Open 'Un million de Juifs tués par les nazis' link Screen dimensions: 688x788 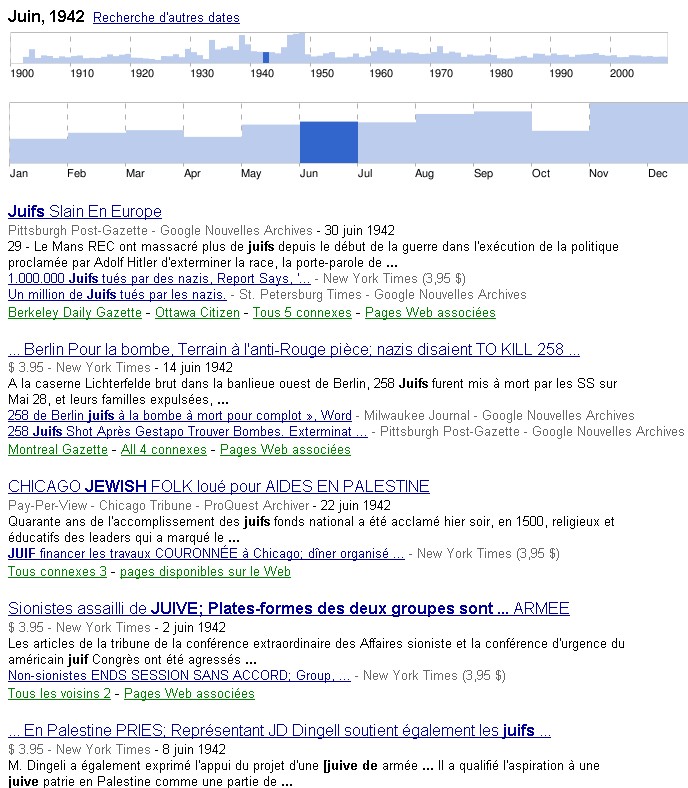point(117,294)
